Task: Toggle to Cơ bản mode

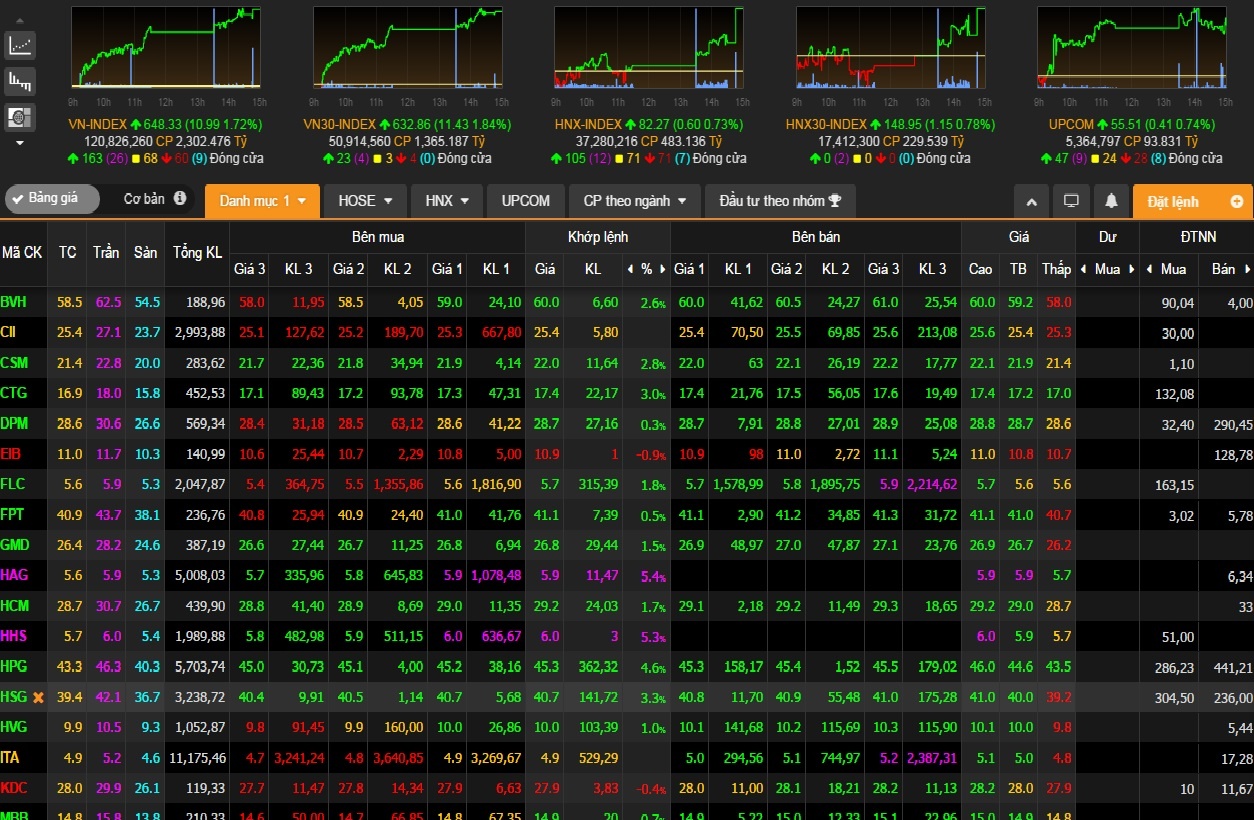Action: 144,199
